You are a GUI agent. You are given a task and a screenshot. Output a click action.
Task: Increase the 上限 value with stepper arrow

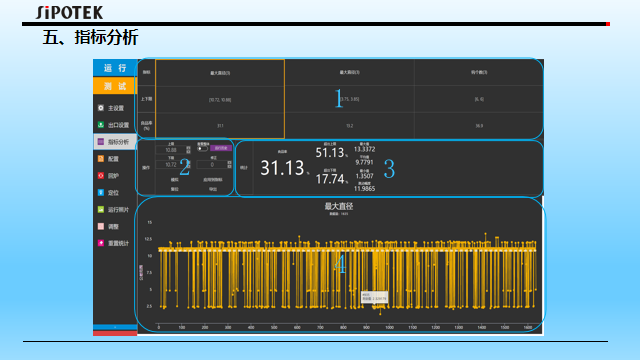(x=188, y=148)
